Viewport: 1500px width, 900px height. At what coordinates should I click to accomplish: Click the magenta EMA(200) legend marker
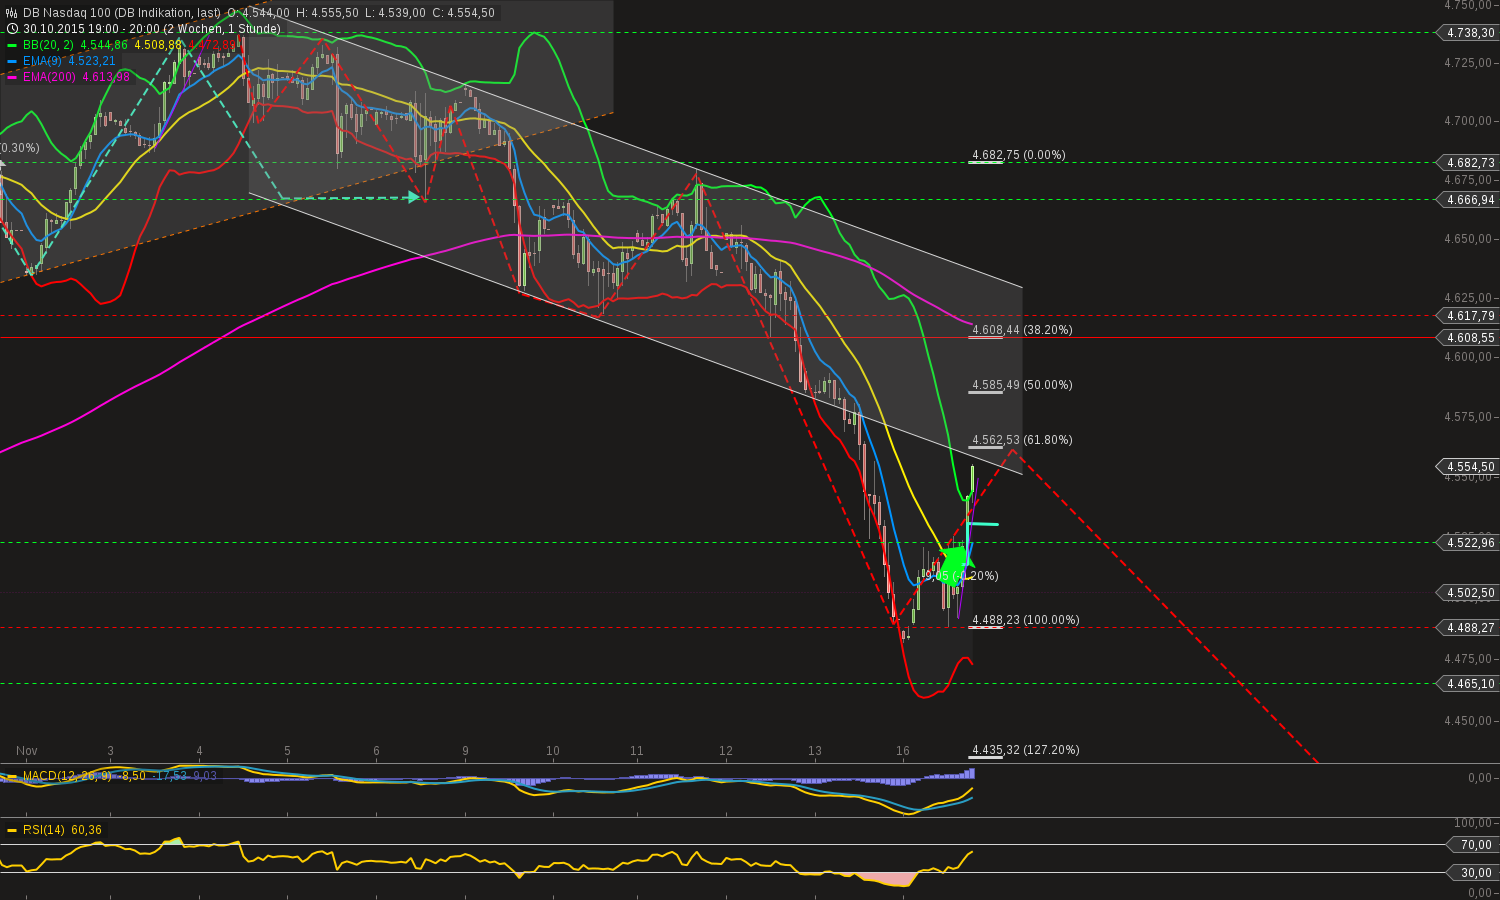click(x=12, y=77)
